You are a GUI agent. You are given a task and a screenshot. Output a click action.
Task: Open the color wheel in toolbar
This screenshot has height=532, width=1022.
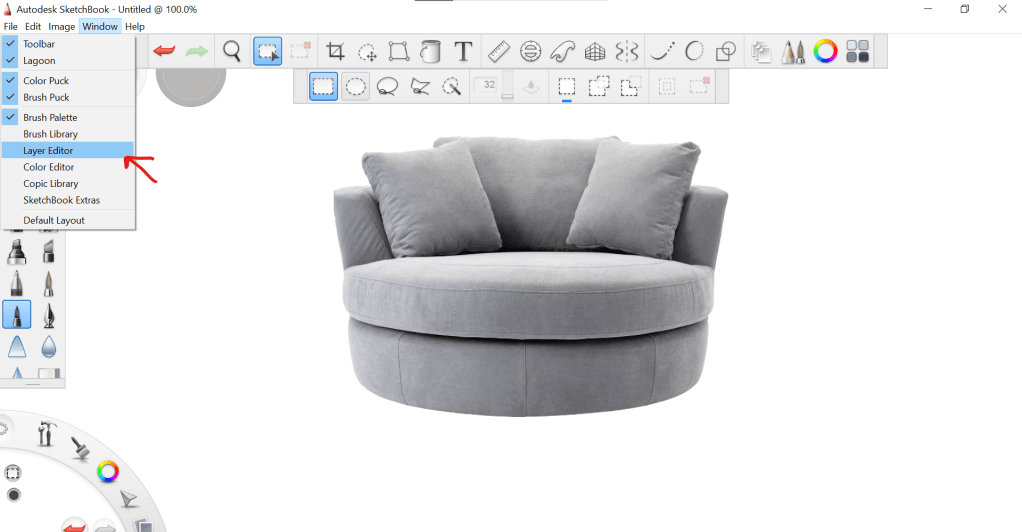825,52
